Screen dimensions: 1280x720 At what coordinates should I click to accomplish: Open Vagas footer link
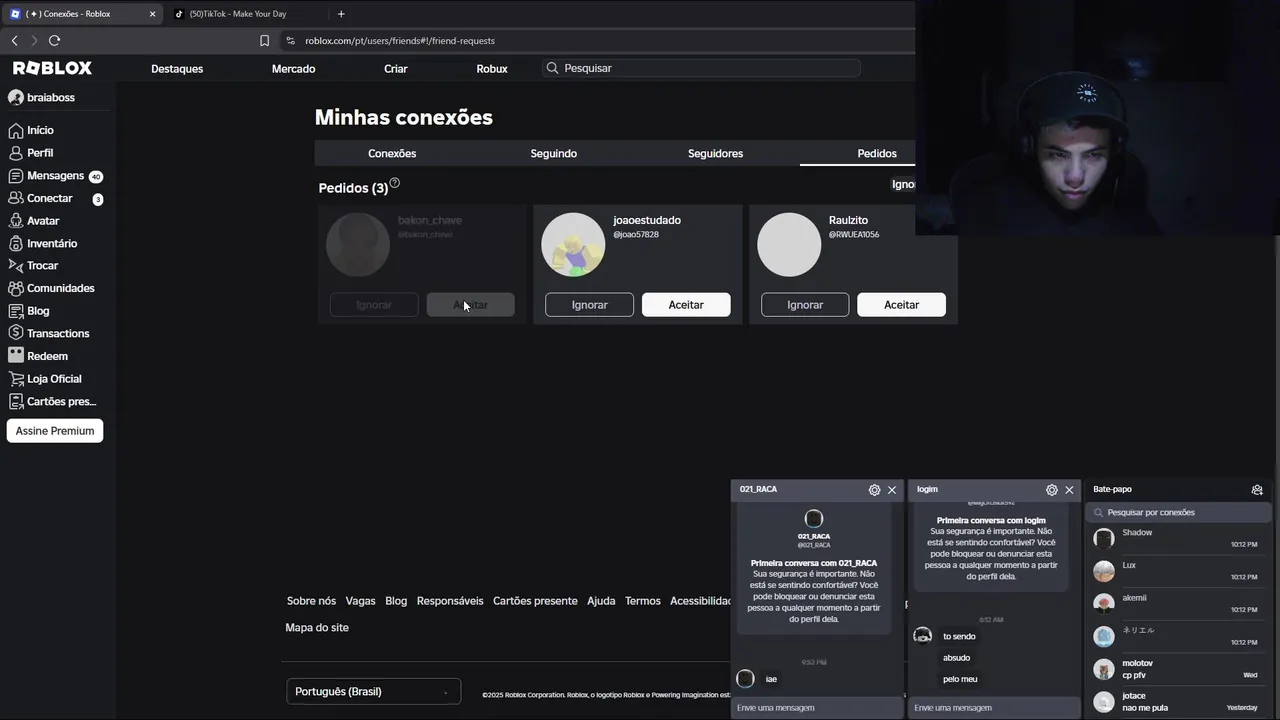[x=360, y=601]
